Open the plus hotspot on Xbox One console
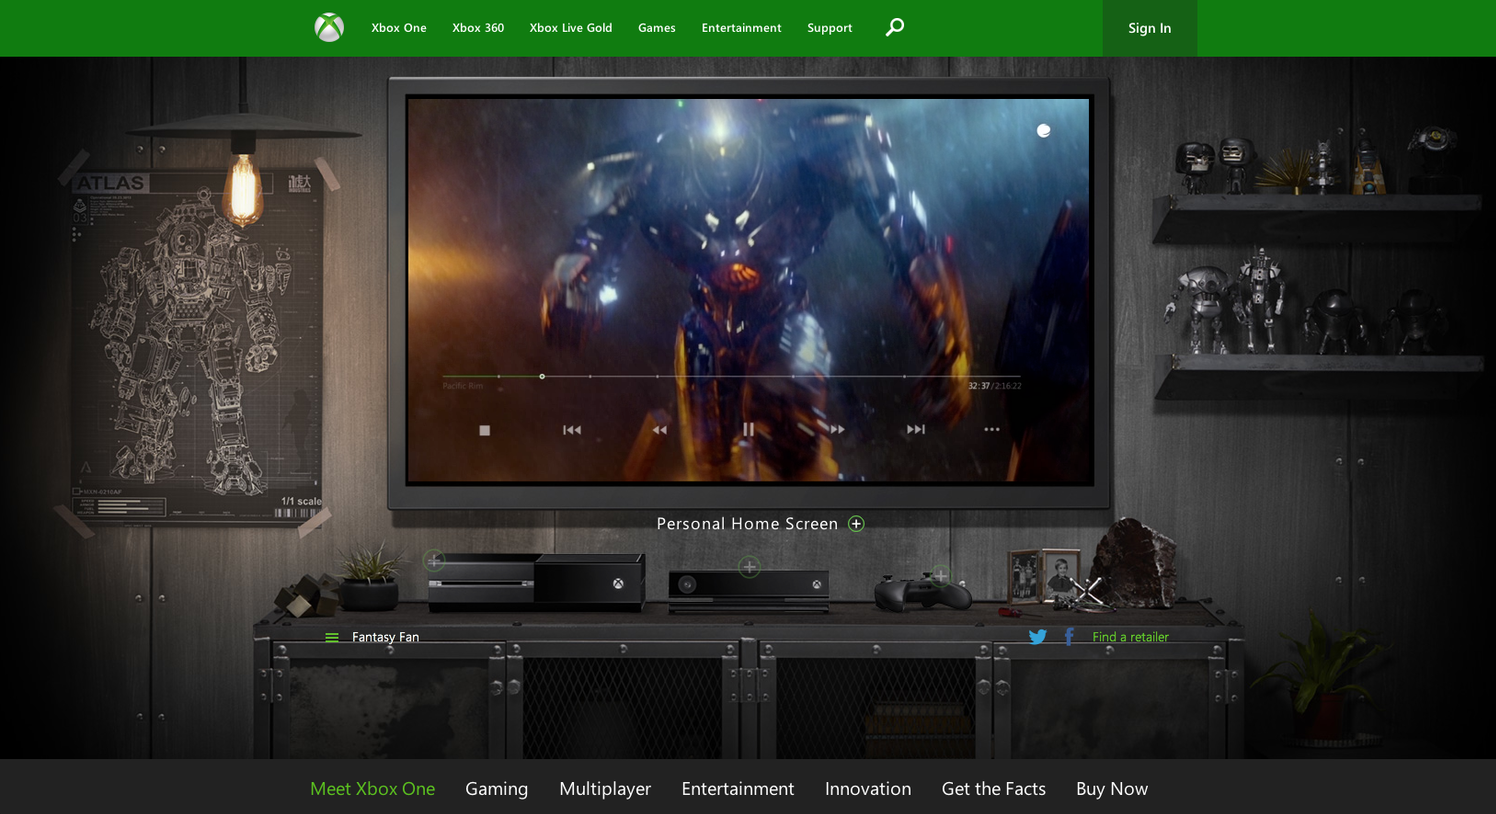1496x814 pixels. [434, 560]
